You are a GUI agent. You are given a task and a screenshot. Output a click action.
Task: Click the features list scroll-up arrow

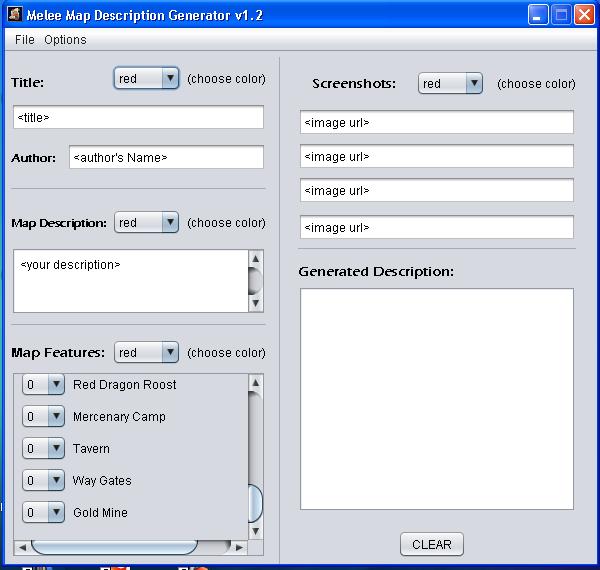[256, 383]
